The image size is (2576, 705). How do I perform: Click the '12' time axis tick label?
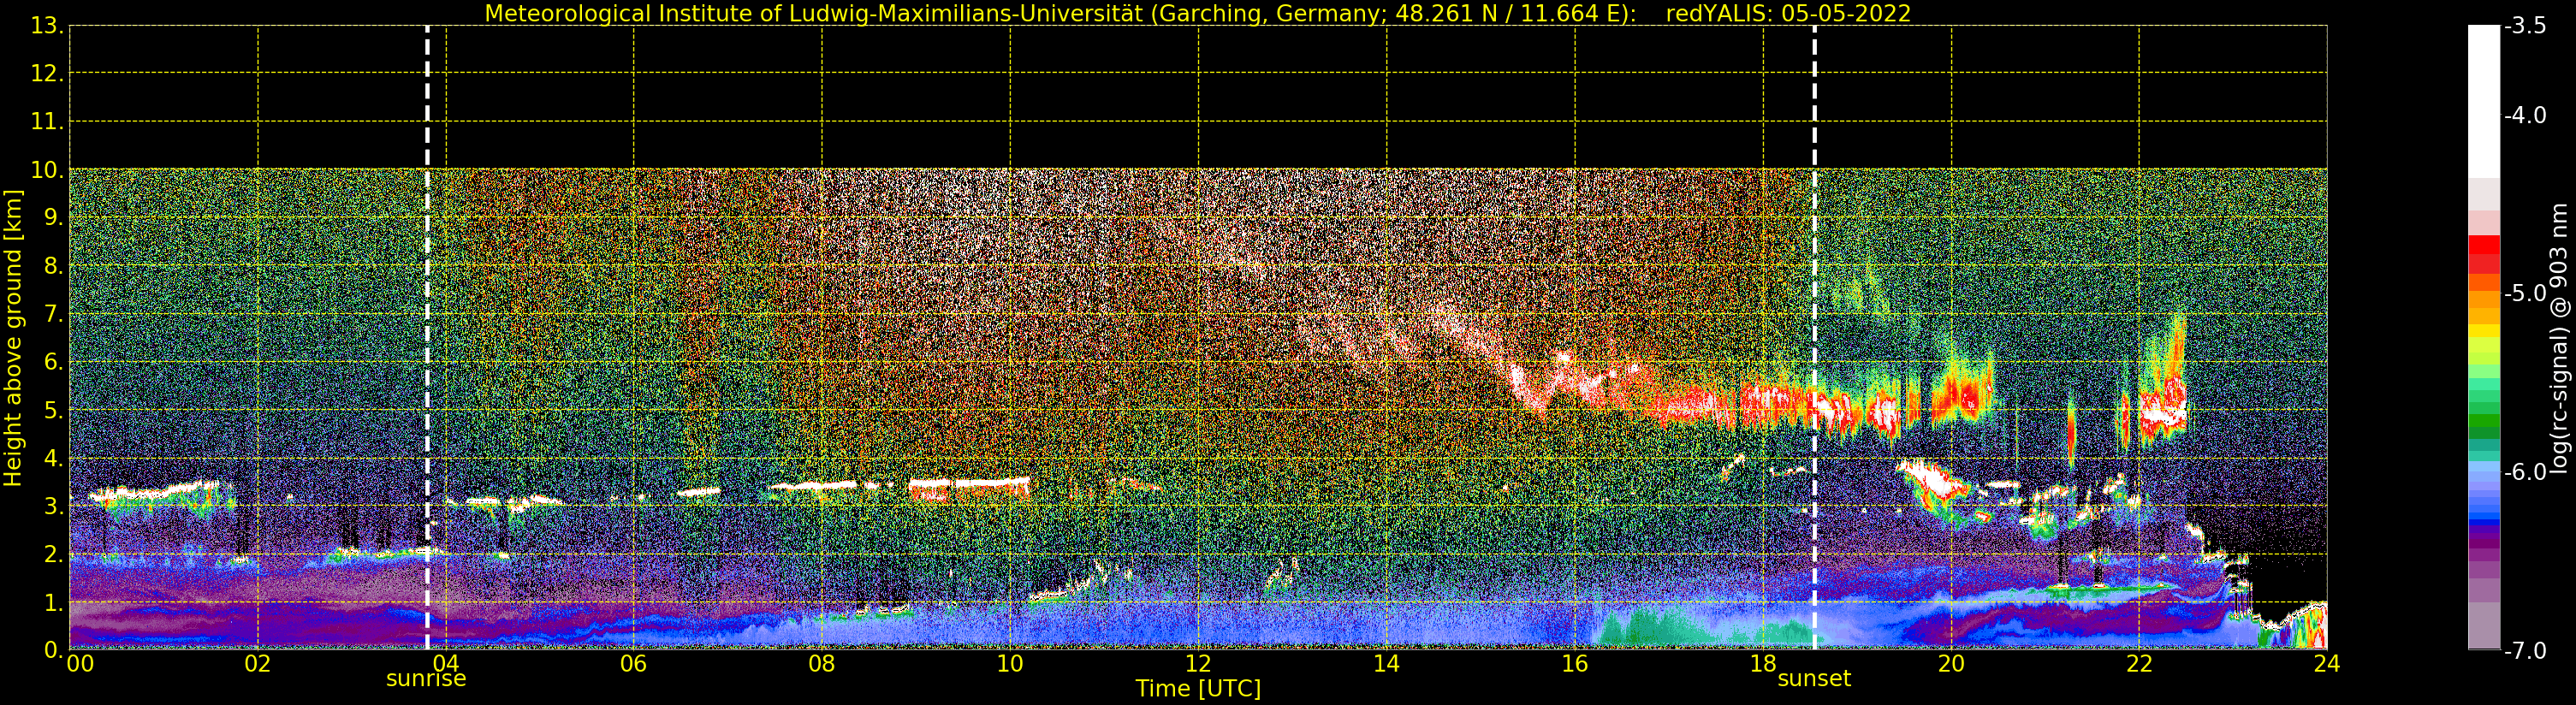coord(1198,664)
